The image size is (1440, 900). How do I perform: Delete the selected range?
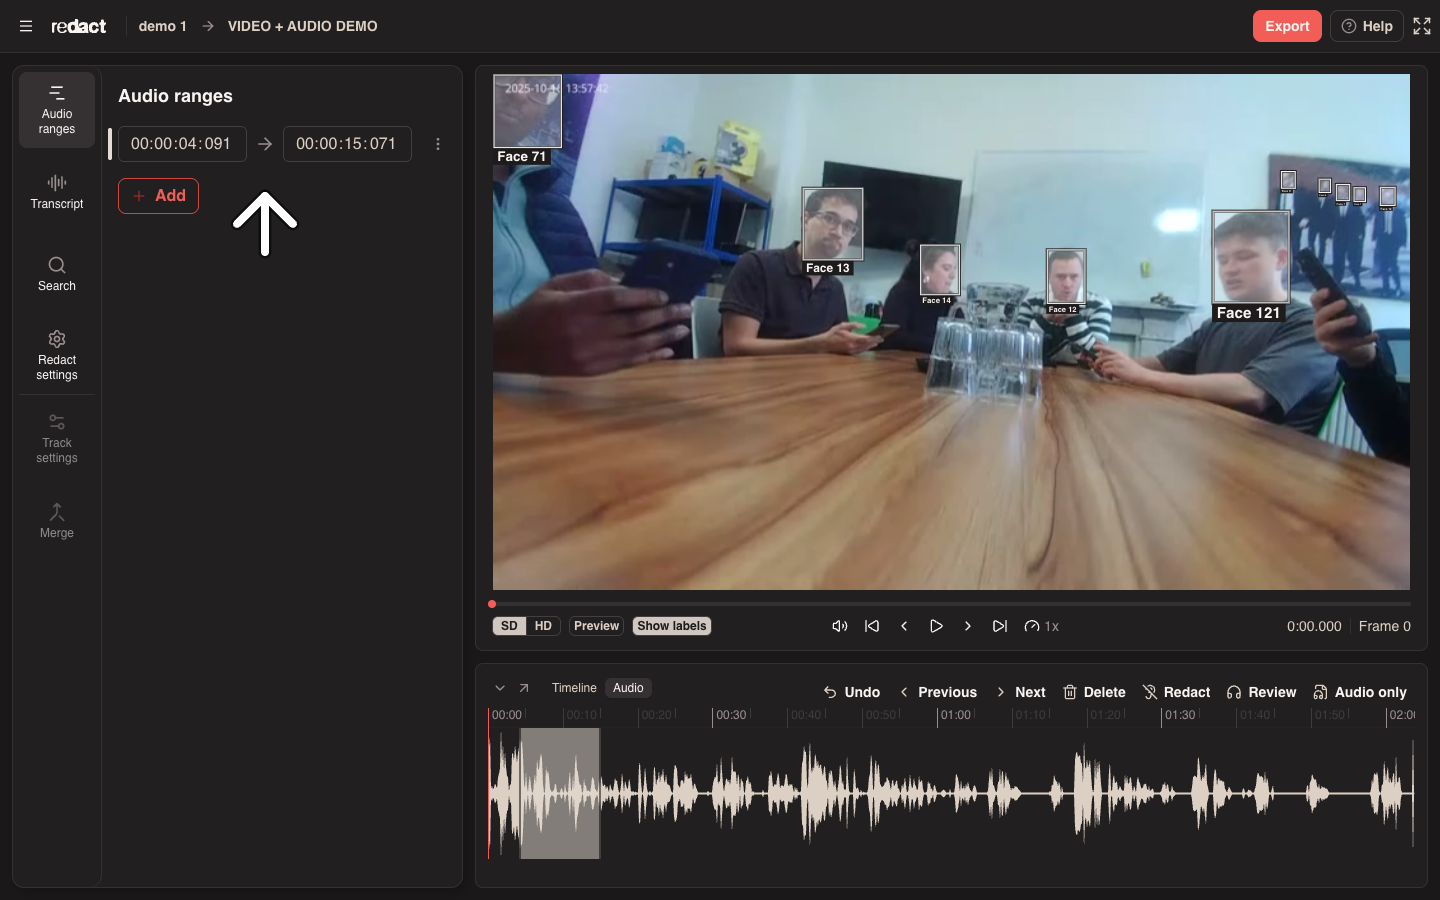(1094, 692)
